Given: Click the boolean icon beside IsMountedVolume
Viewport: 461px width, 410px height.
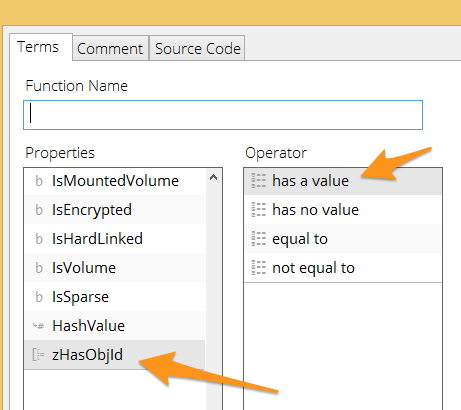Looking at the screenshot, I should click(x=39, y=181).
